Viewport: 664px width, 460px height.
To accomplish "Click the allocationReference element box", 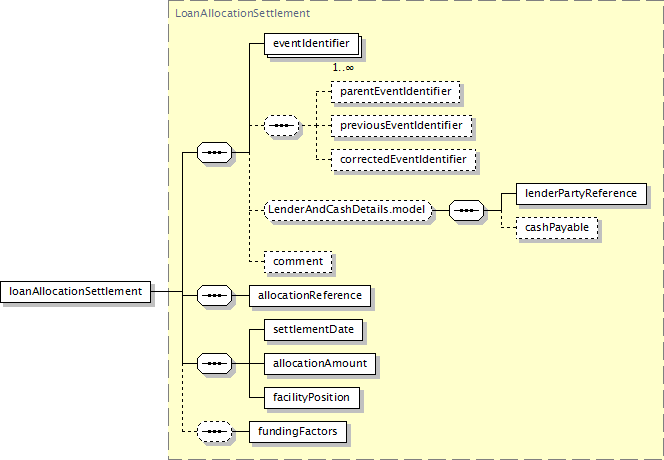I will click(x=310, y=296).
